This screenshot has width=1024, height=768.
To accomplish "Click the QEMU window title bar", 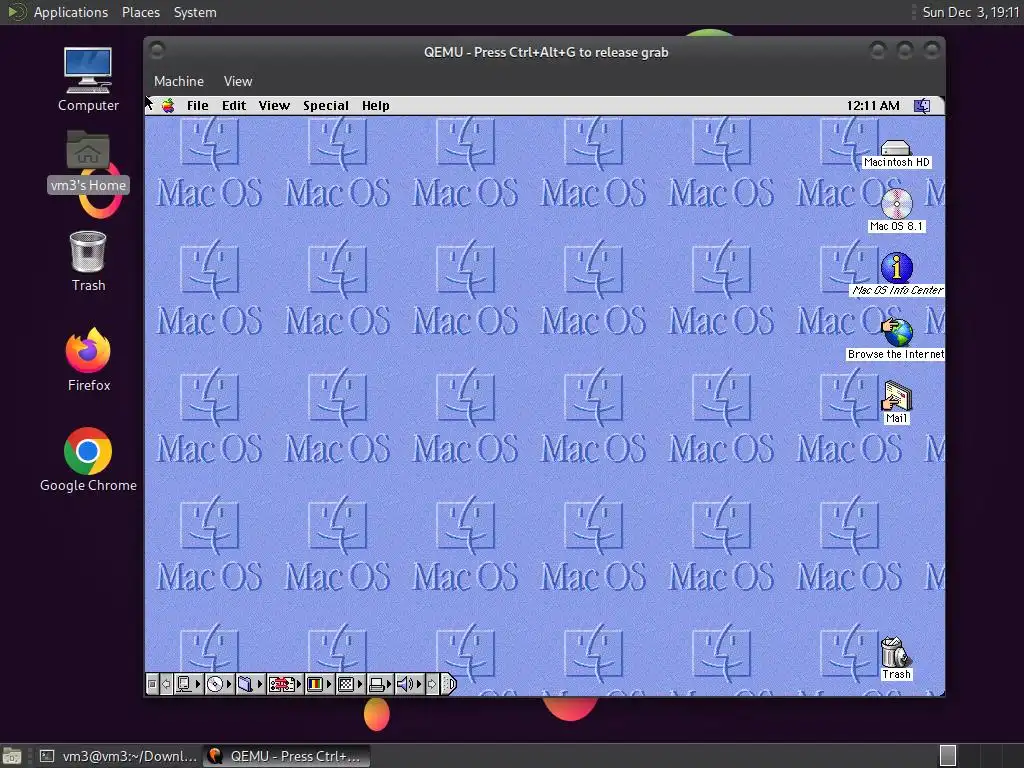I will click(x=545, y=52).
